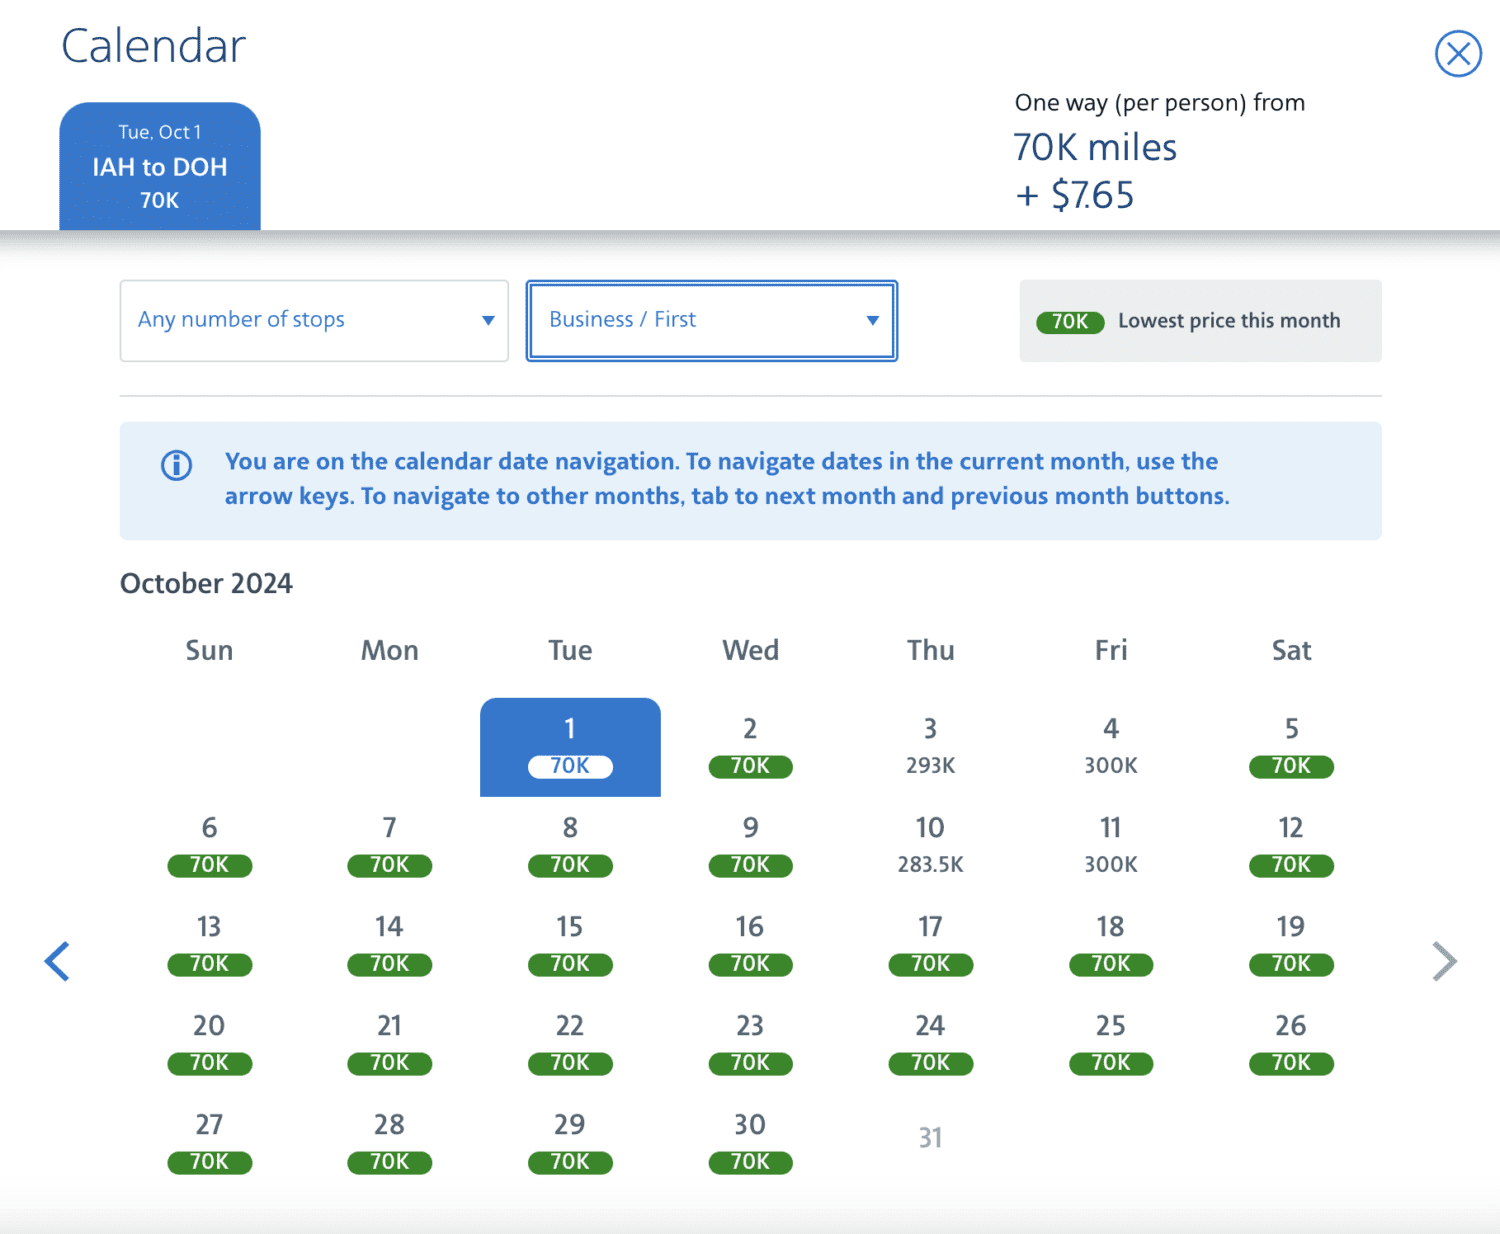Click October 26 on the Saturday column

point(1290,1041)
